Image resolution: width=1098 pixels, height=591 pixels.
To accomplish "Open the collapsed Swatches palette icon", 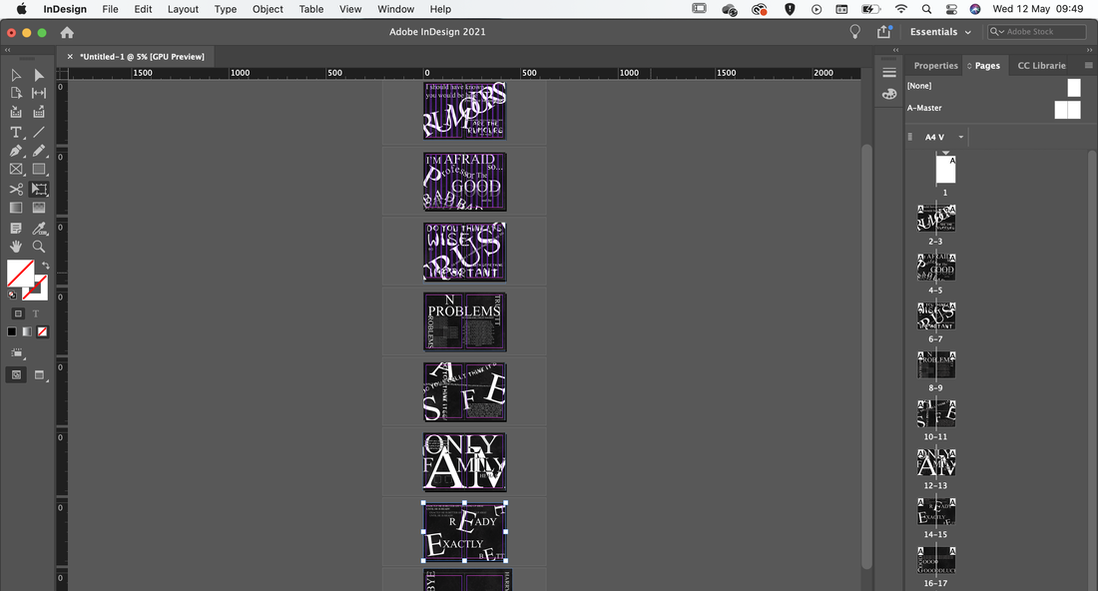I will [x=889, y=94].
